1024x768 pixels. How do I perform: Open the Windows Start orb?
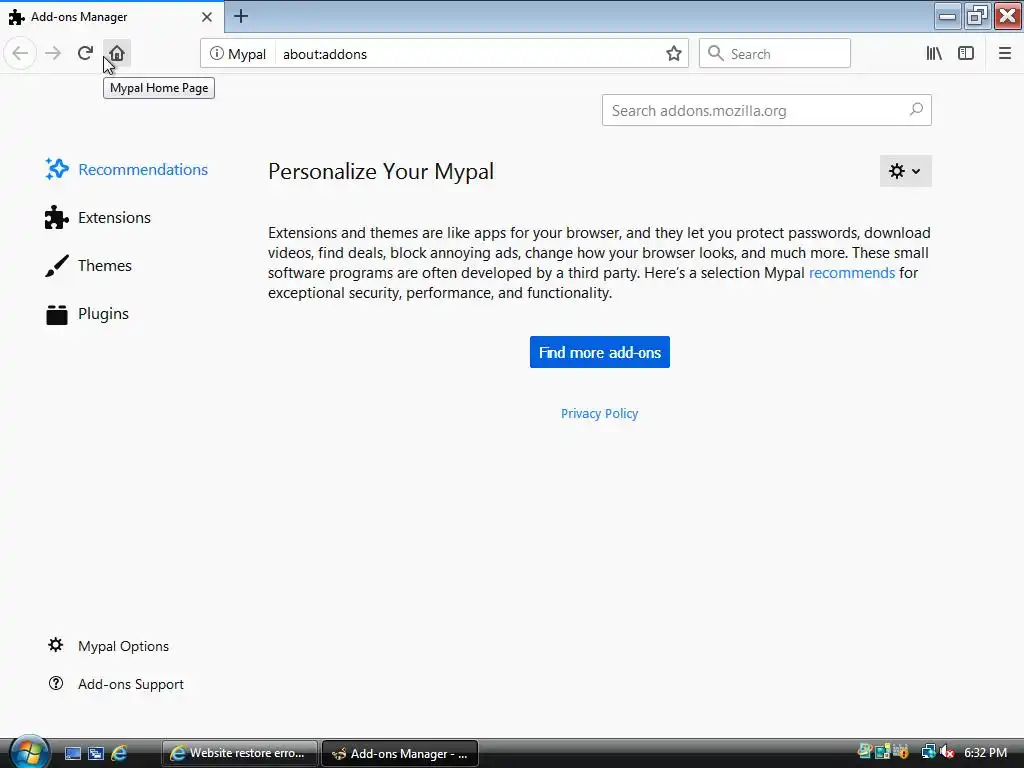[x=28, y=752]
